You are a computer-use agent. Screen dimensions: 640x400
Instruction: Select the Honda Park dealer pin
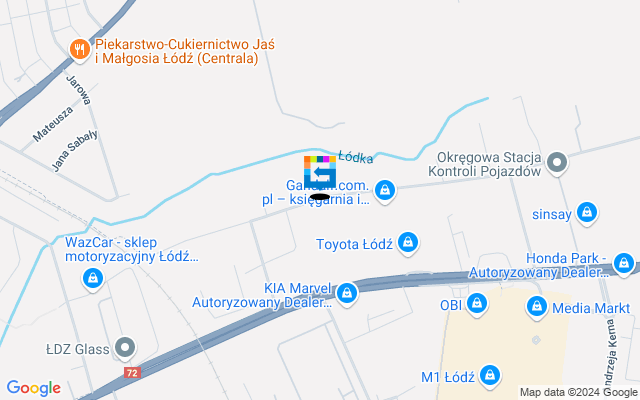(624, 265)
